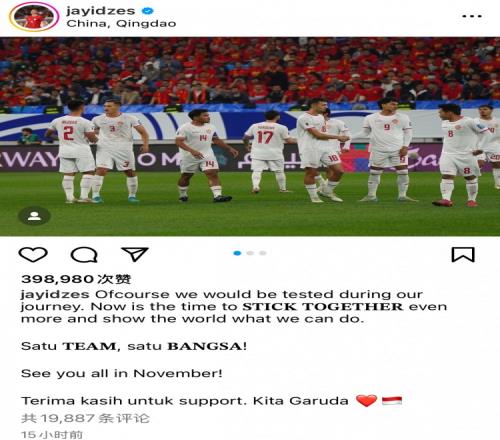The width and height of the screenshot is (500, 440).
Task: Select the first carousel dot indicator
Action: click(x=237, y=253)
